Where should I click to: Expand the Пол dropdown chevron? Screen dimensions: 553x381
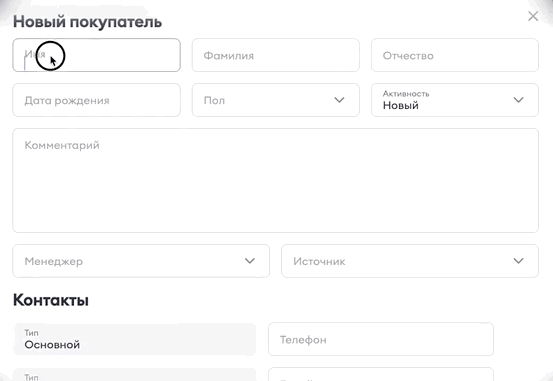[x=339, y=100]
